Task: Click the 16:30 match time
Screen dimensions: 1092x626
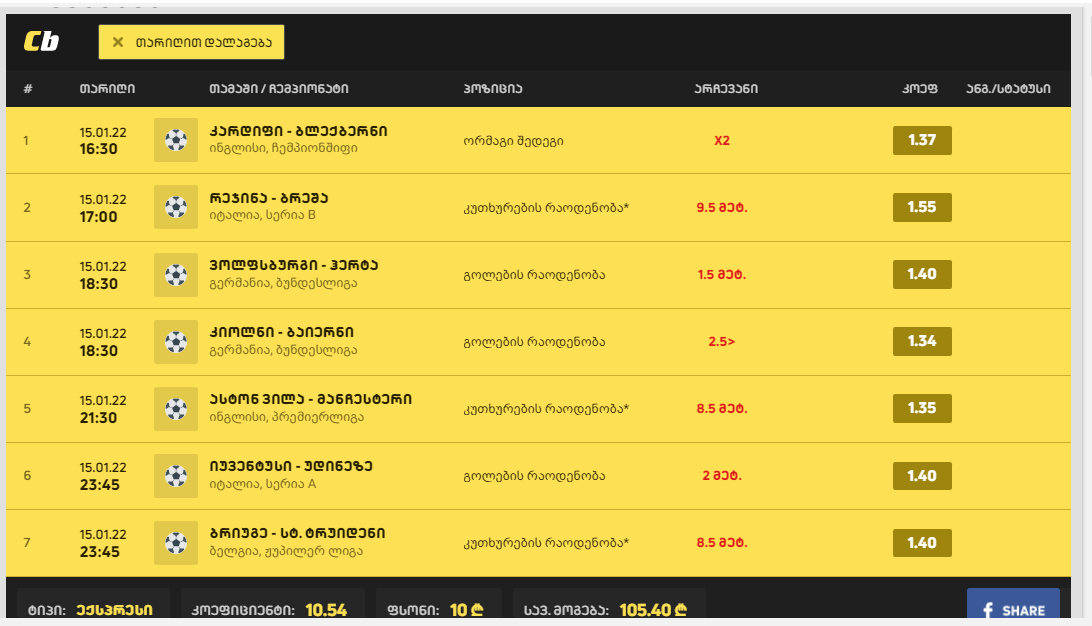Action: [98, 149]
